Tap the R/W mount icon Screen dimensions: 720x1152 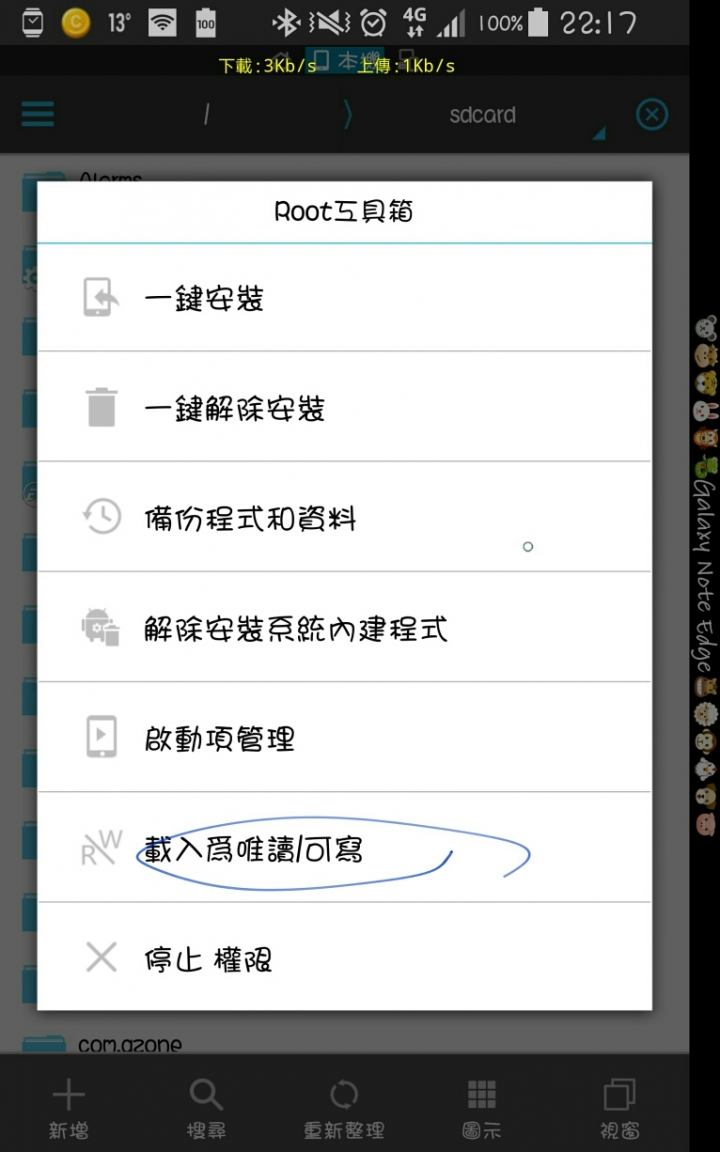click(x=101, y=848)
